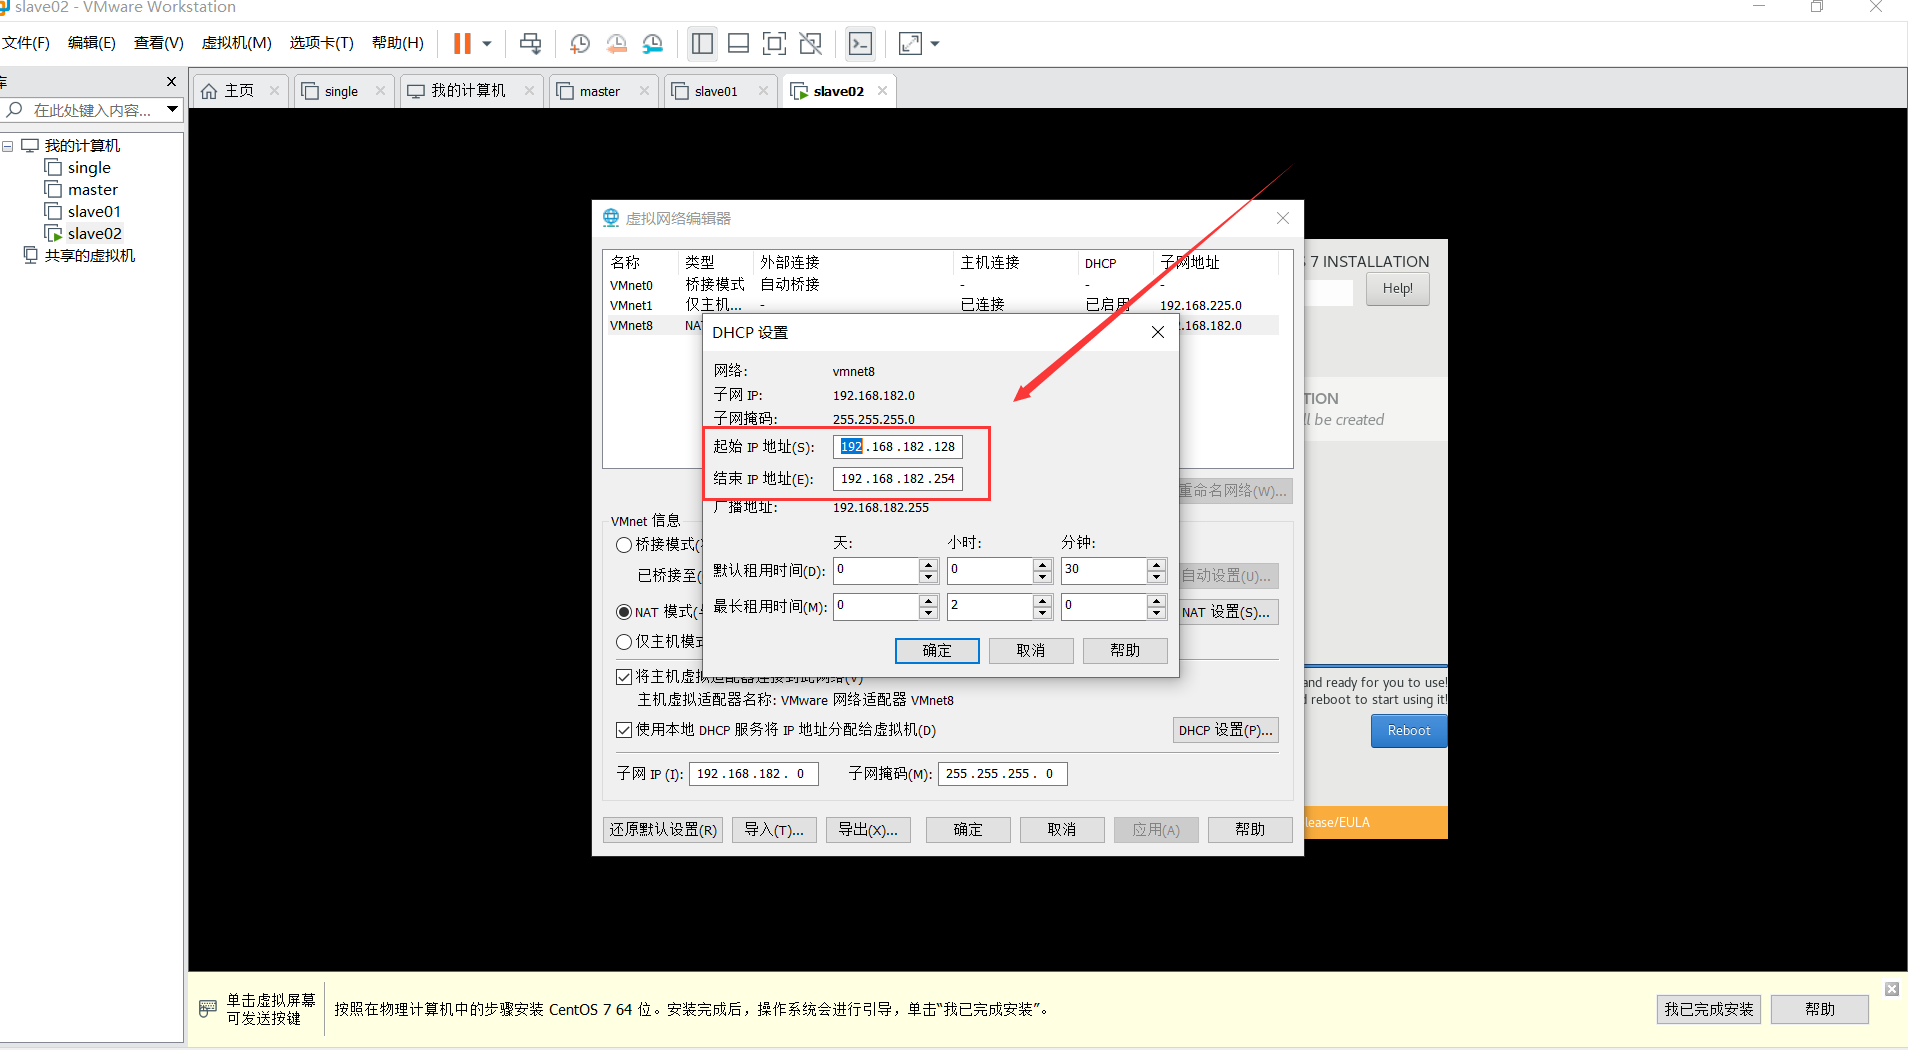
Task: Increase 分钟 value using its up stepper
Action: [x=1156, y=565]
